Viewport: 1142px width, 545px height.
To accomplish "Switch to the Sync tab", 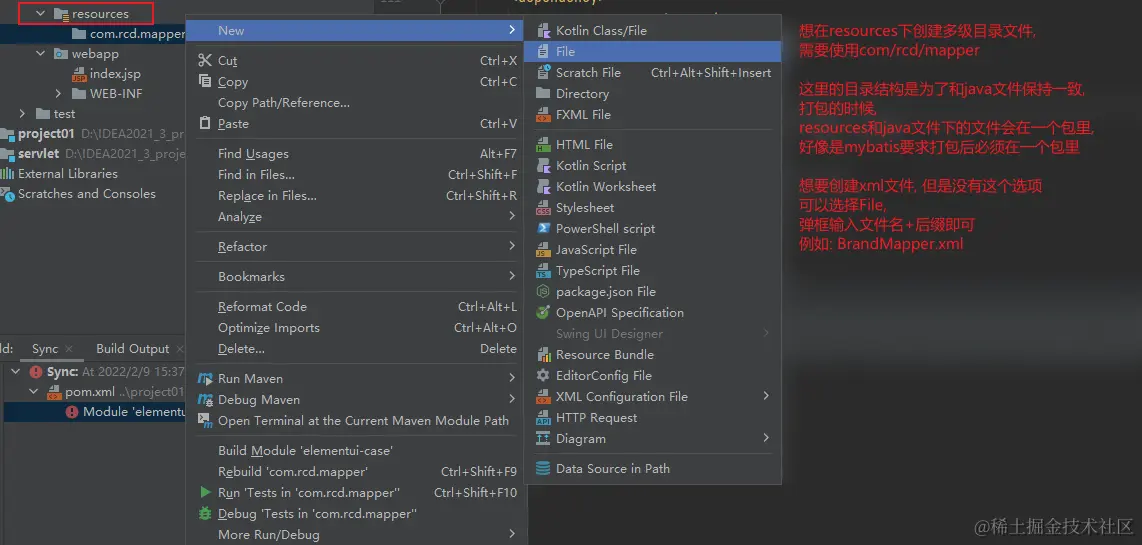I will (x=44, y=349).
